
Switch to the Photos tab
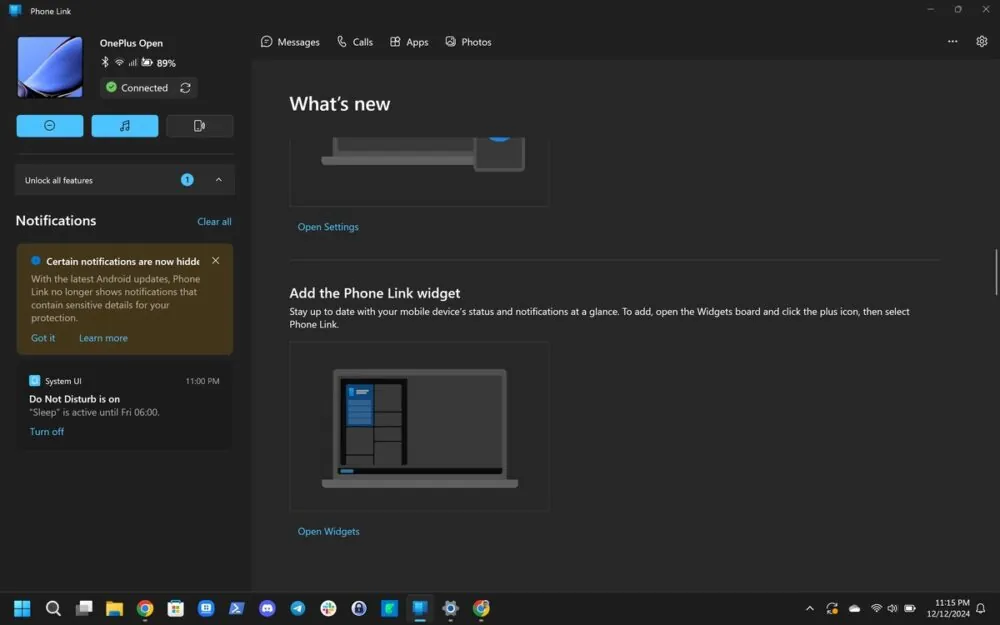point(468,41)
